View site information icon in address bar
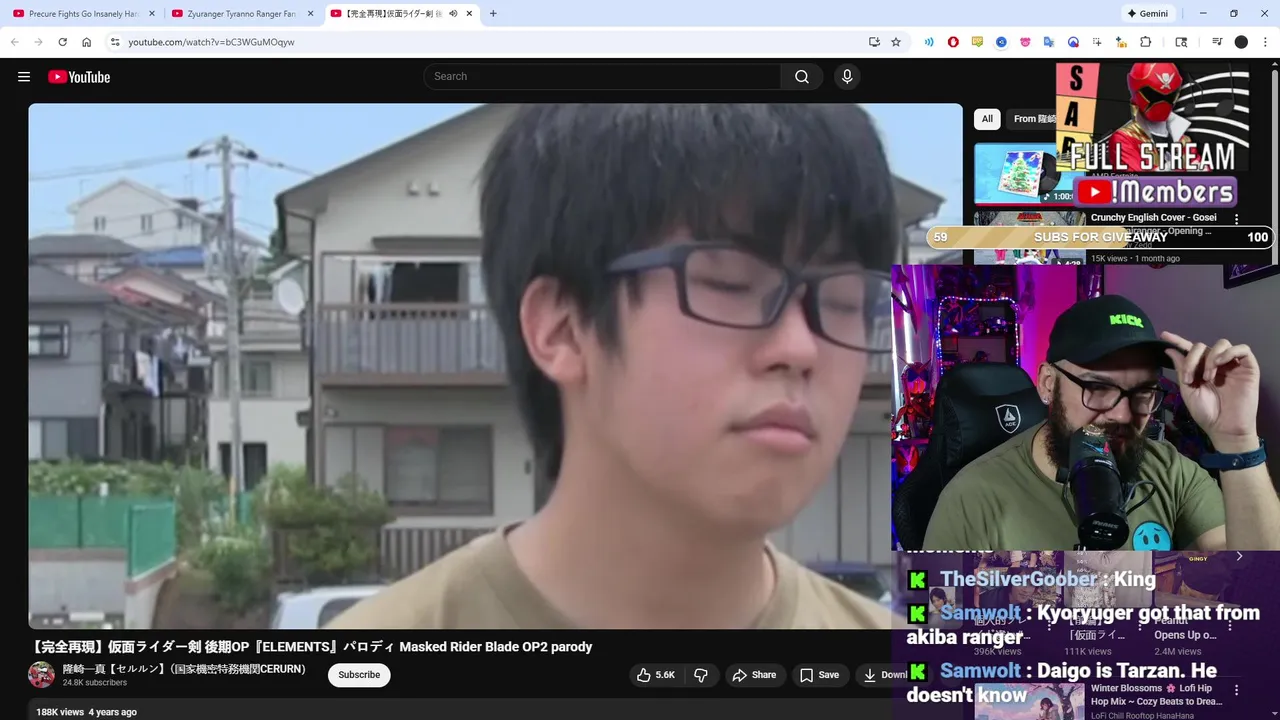 coord(115,42)
